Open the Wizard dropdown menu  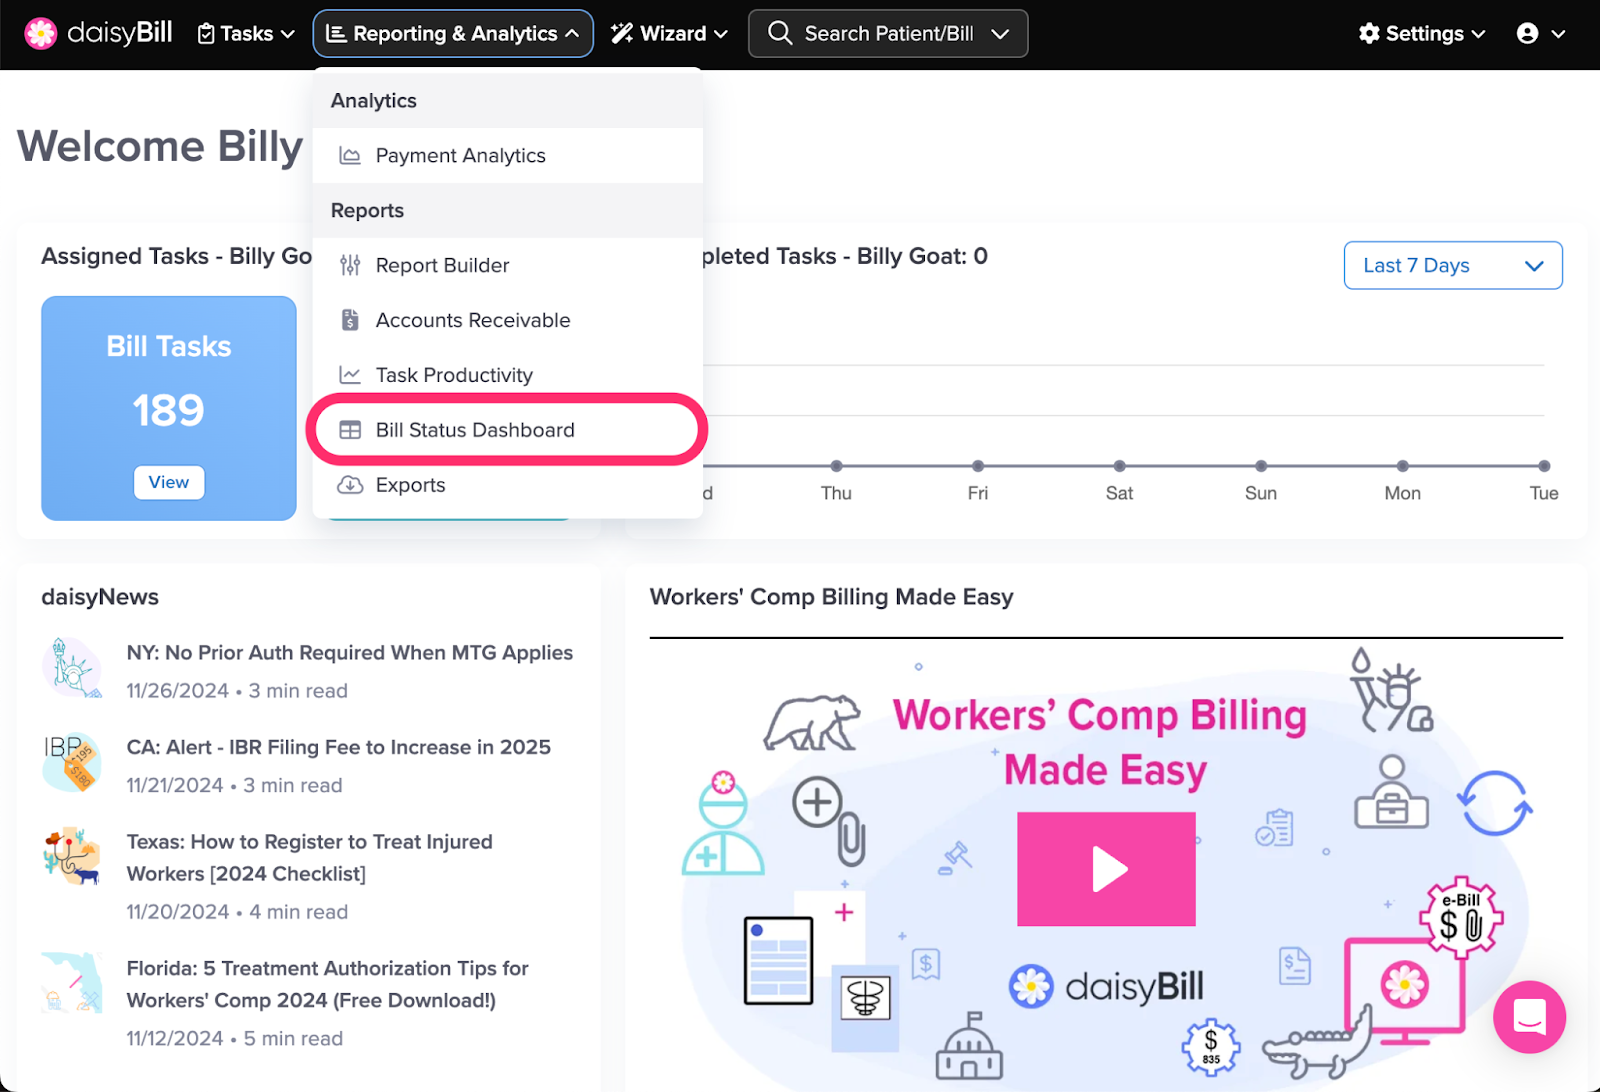[x=669, y=34]
